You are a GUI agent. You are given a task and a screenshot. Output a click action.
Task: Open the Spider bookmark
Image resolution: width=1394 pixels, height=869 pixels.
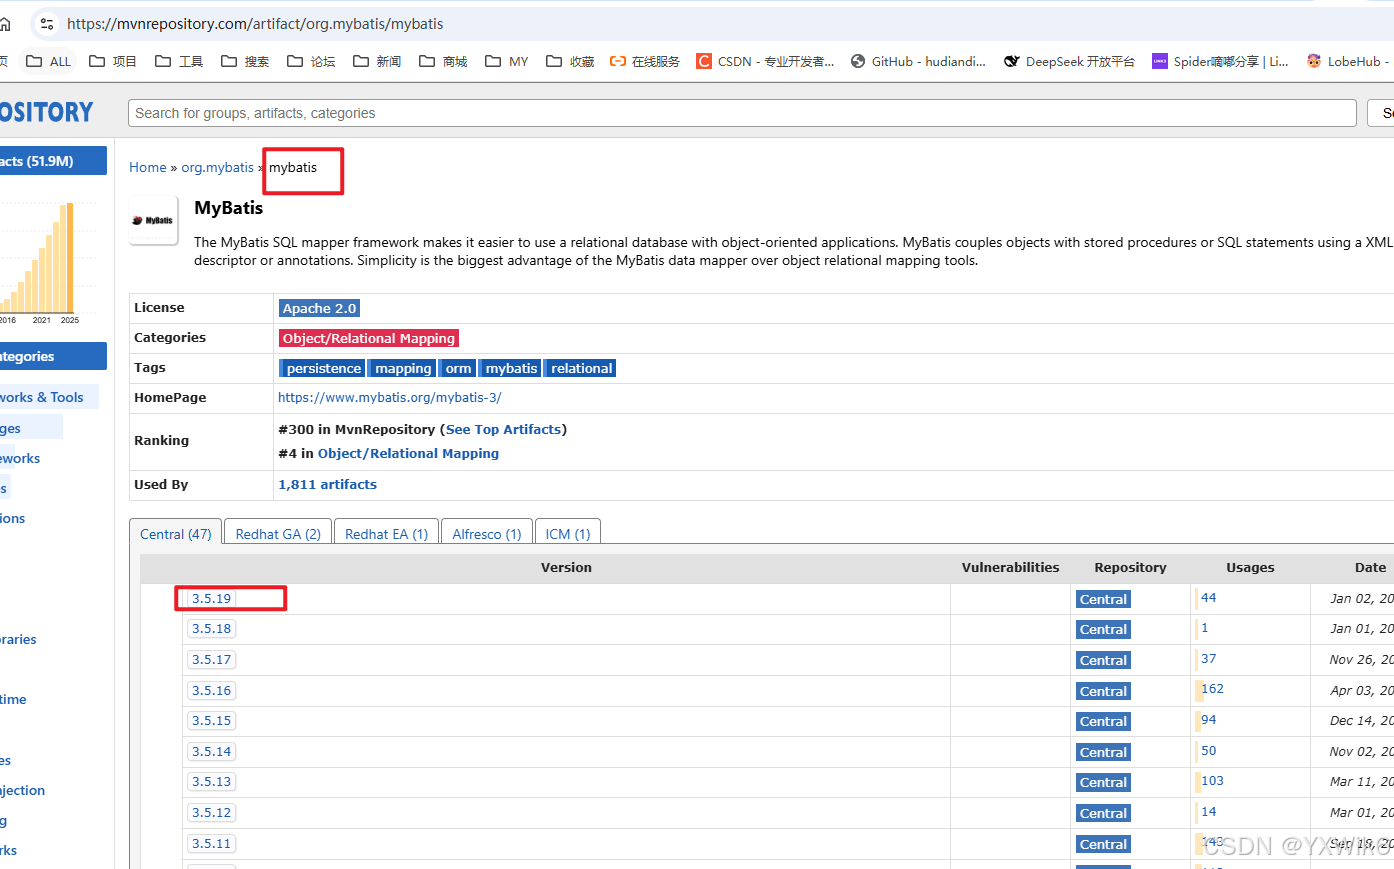point(1220,61)
